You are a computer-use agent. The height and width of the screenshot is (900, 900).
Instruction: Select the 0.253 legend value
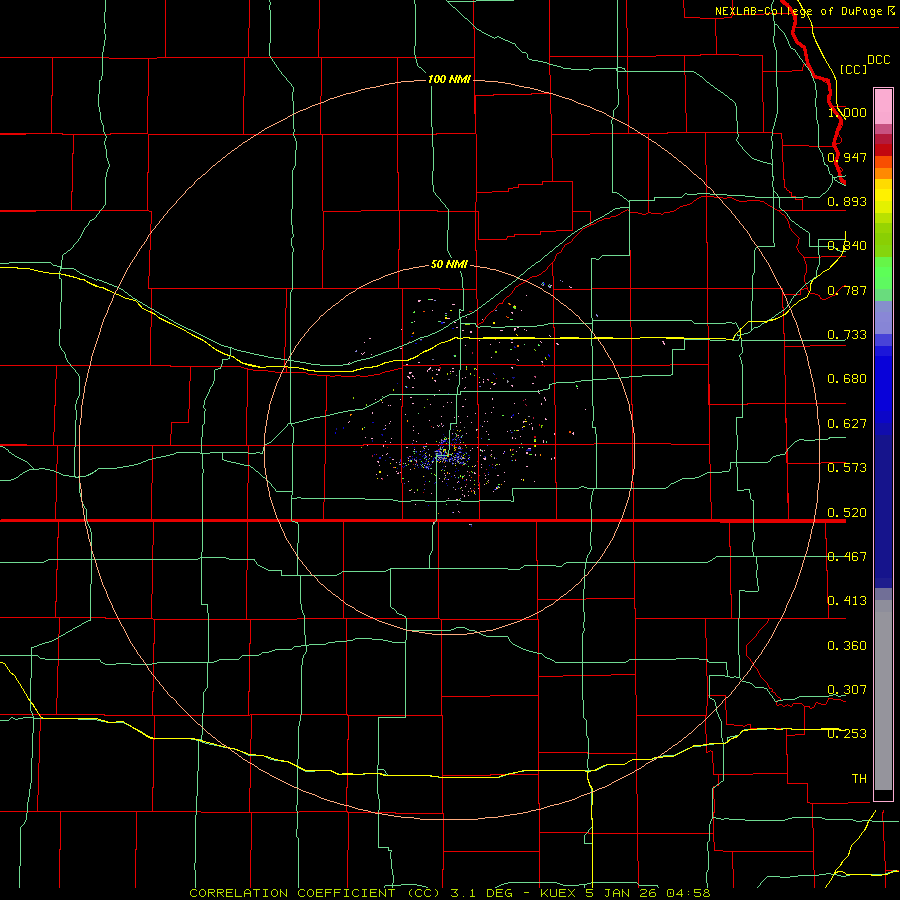point(847,734)
